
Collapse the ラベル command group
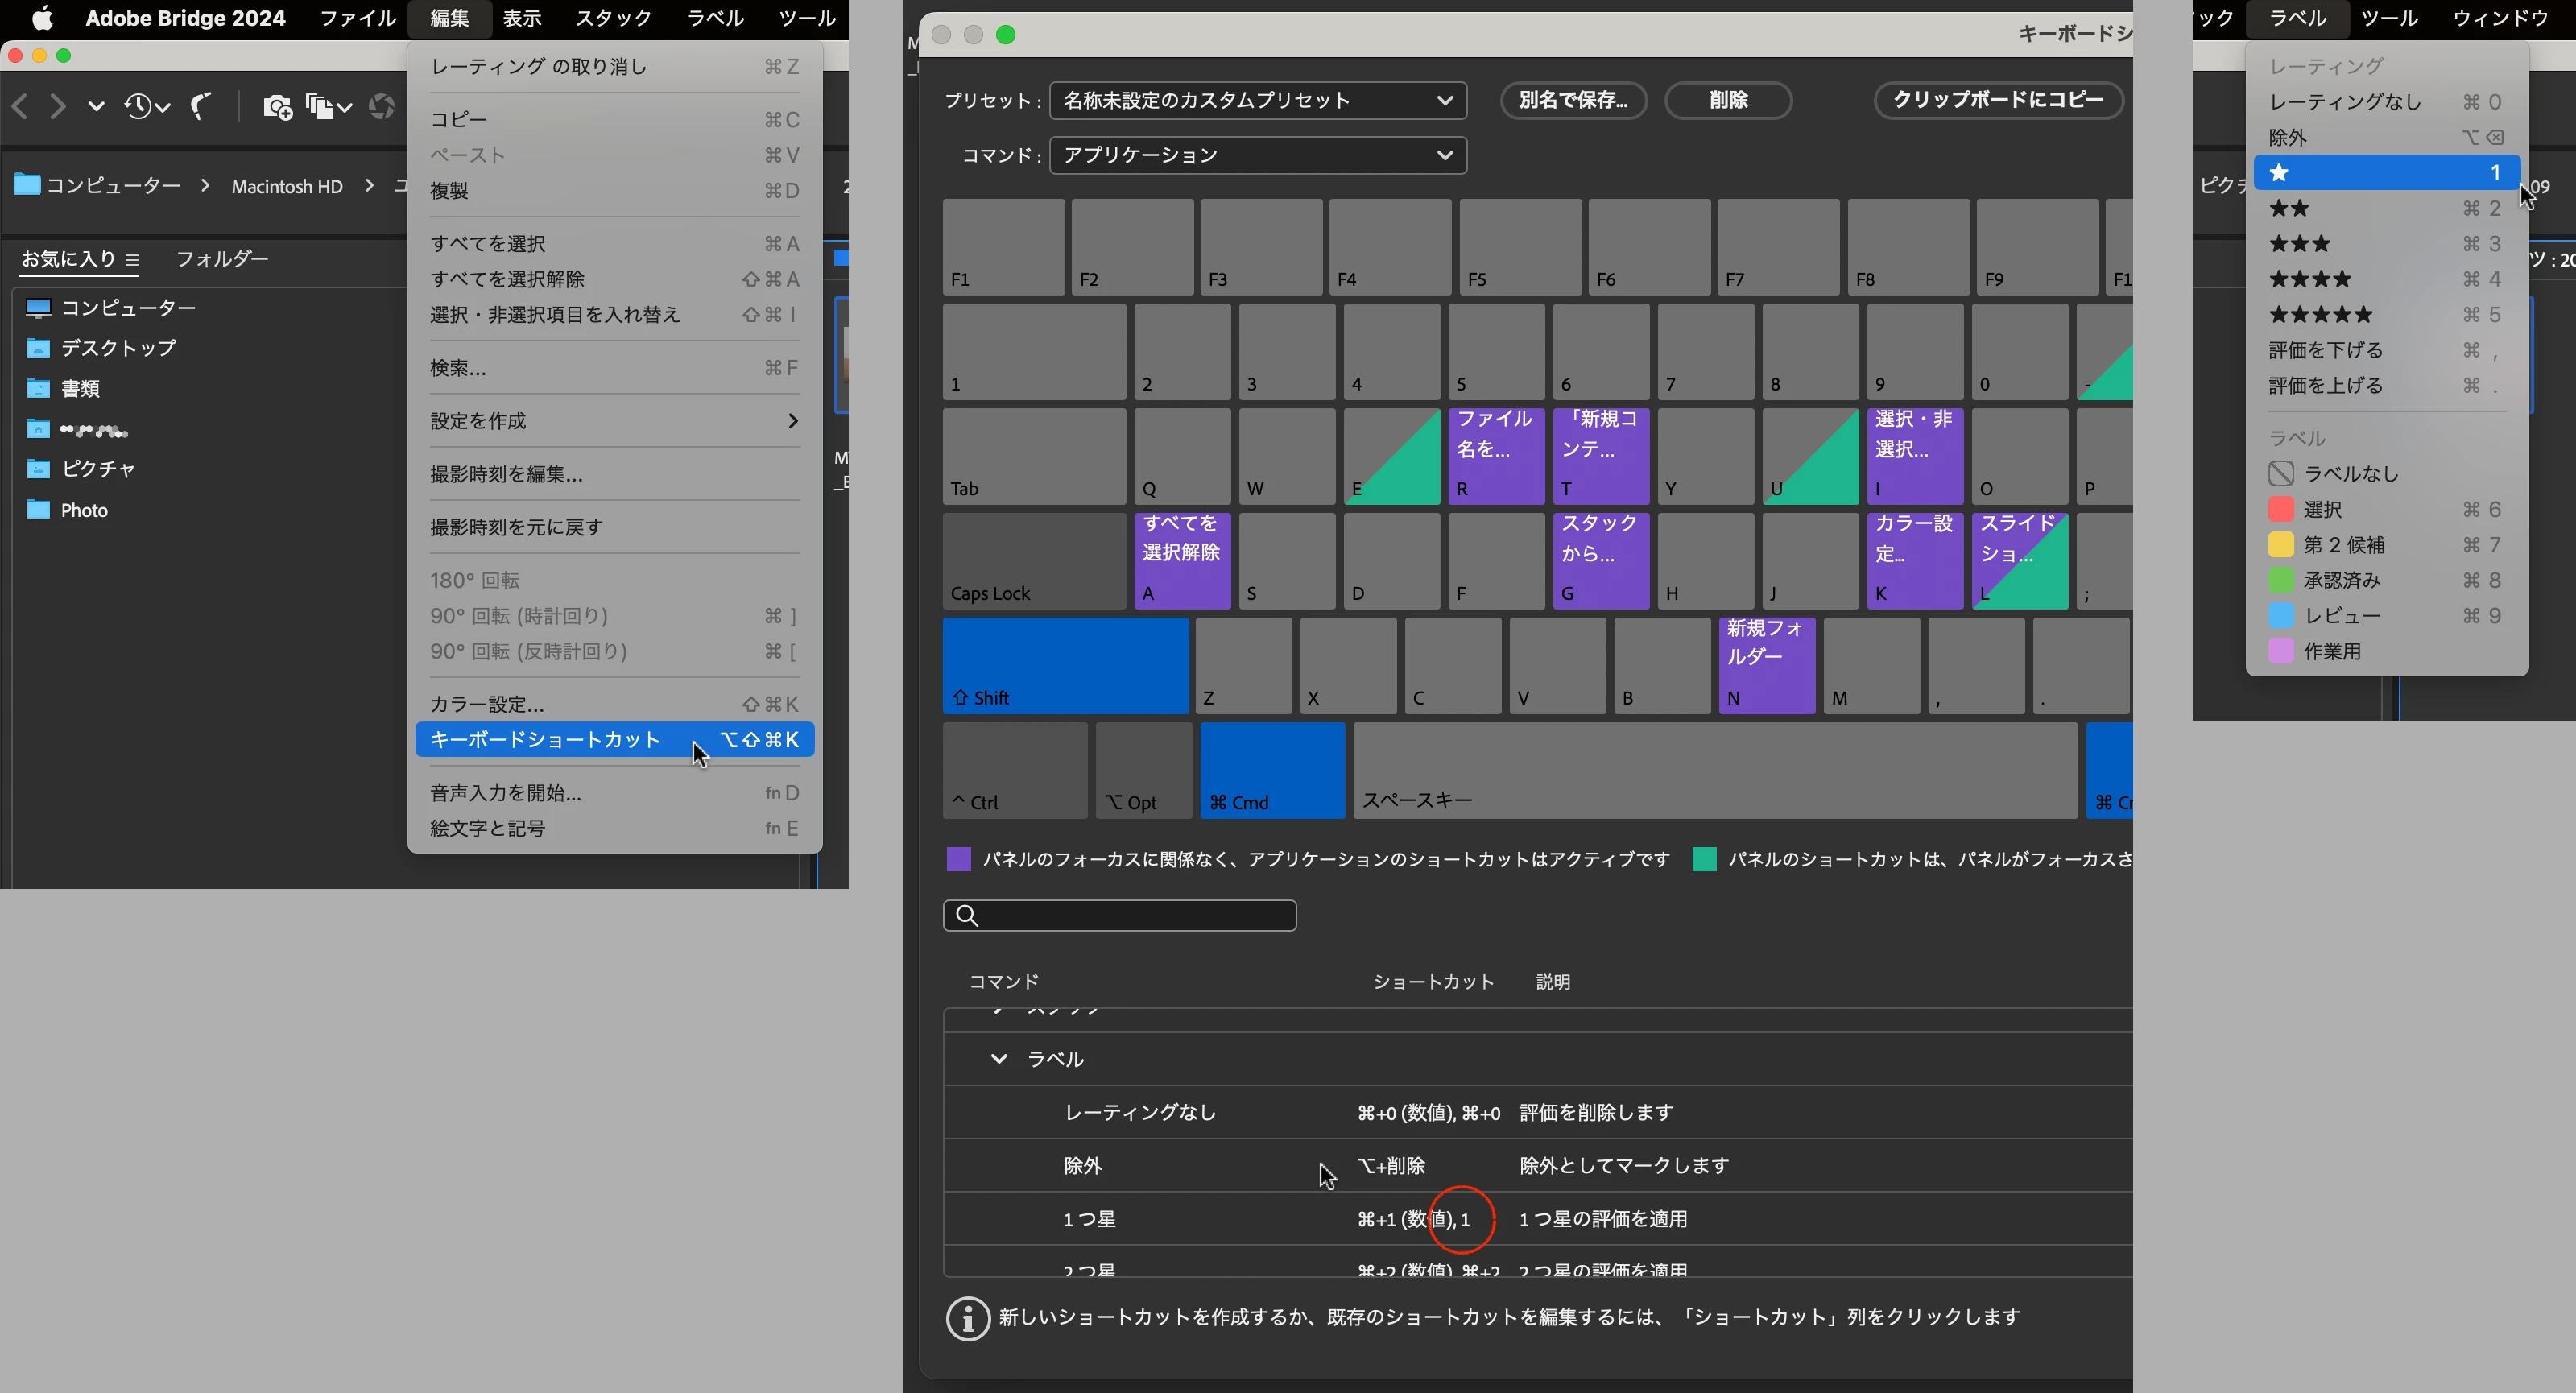click(998, 1059)
